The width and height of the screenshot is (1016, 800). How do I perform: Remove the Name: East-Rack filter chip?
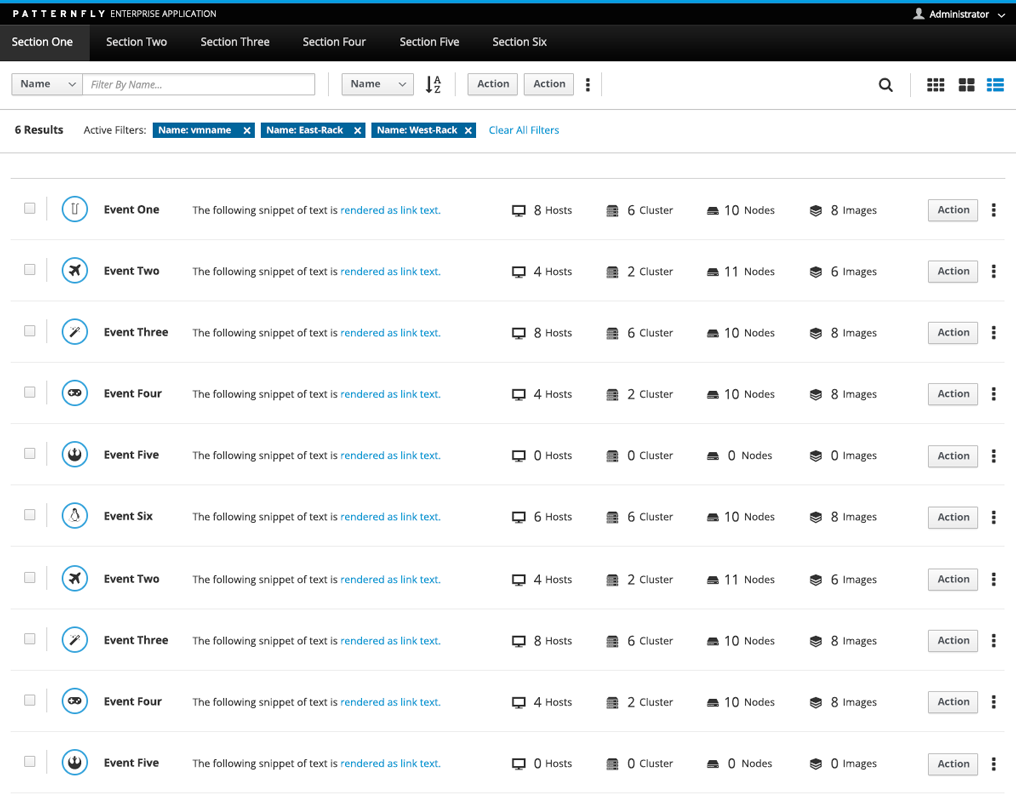(x=357, y=130)
